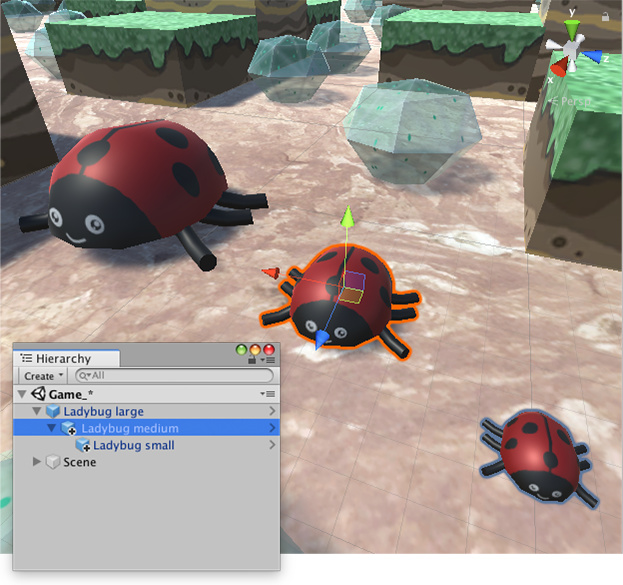Select Ladybug small in the Hierarchy
Viewport: 623px width, 585px height.
134,445
